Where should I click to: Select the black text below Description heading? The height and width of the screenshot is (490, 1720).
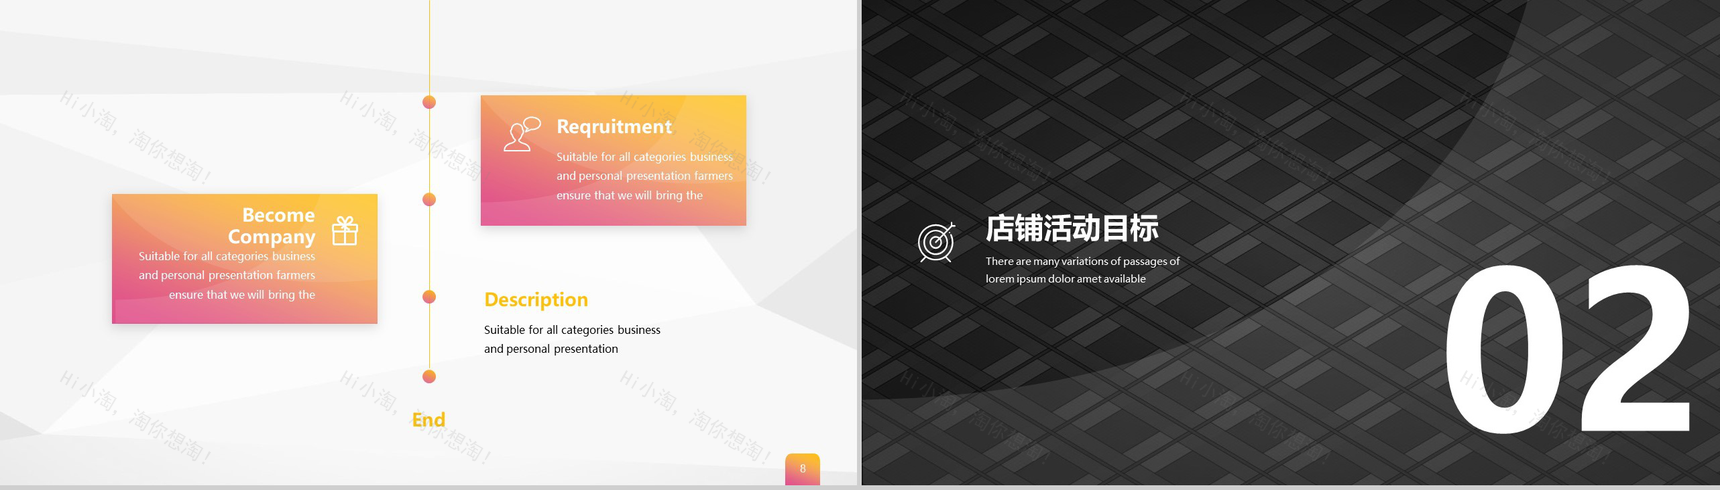(x=571, y=339)
